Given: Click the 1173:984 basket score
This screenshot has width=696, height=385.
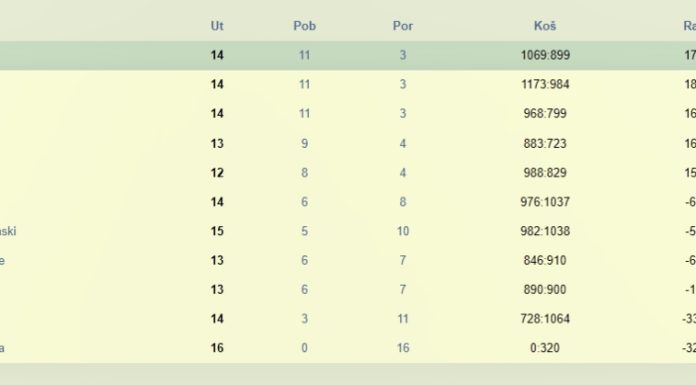Looking at the screenshot, I should pyautogui.click(x=545, y=84).
